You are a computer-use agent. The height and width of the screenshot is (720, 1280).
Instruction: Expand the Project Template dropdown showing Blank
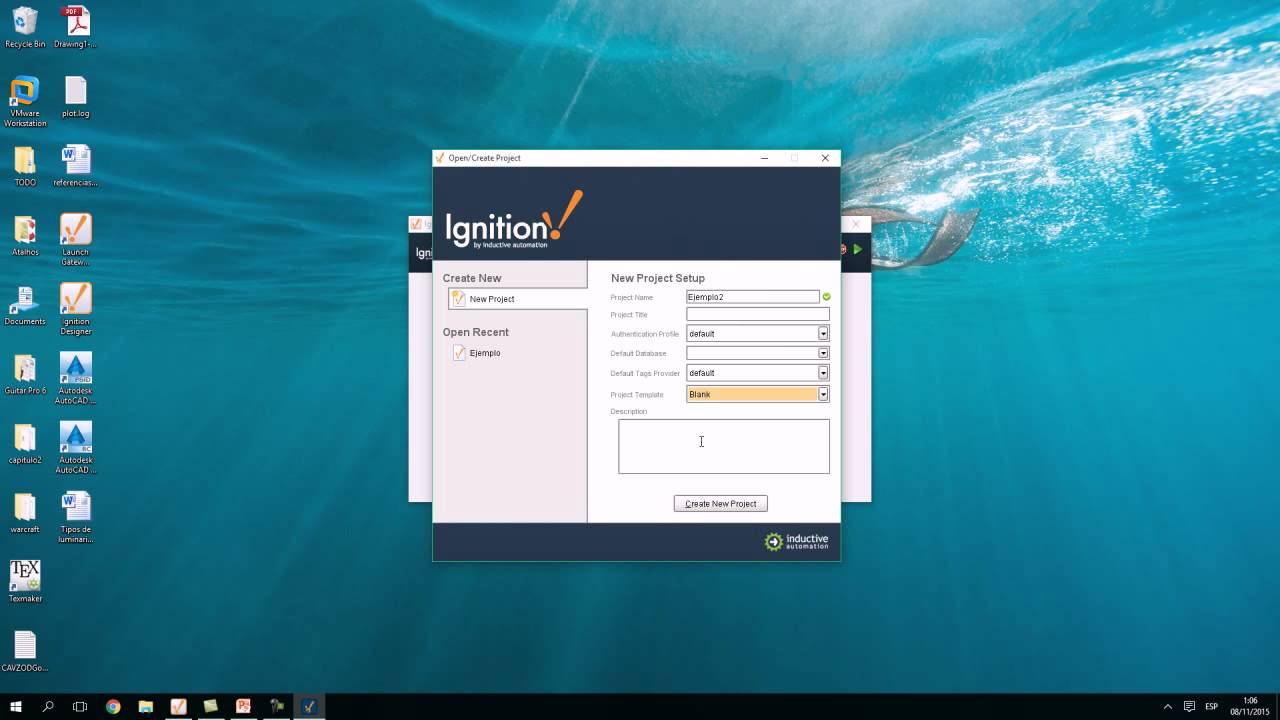coord(823,394)
